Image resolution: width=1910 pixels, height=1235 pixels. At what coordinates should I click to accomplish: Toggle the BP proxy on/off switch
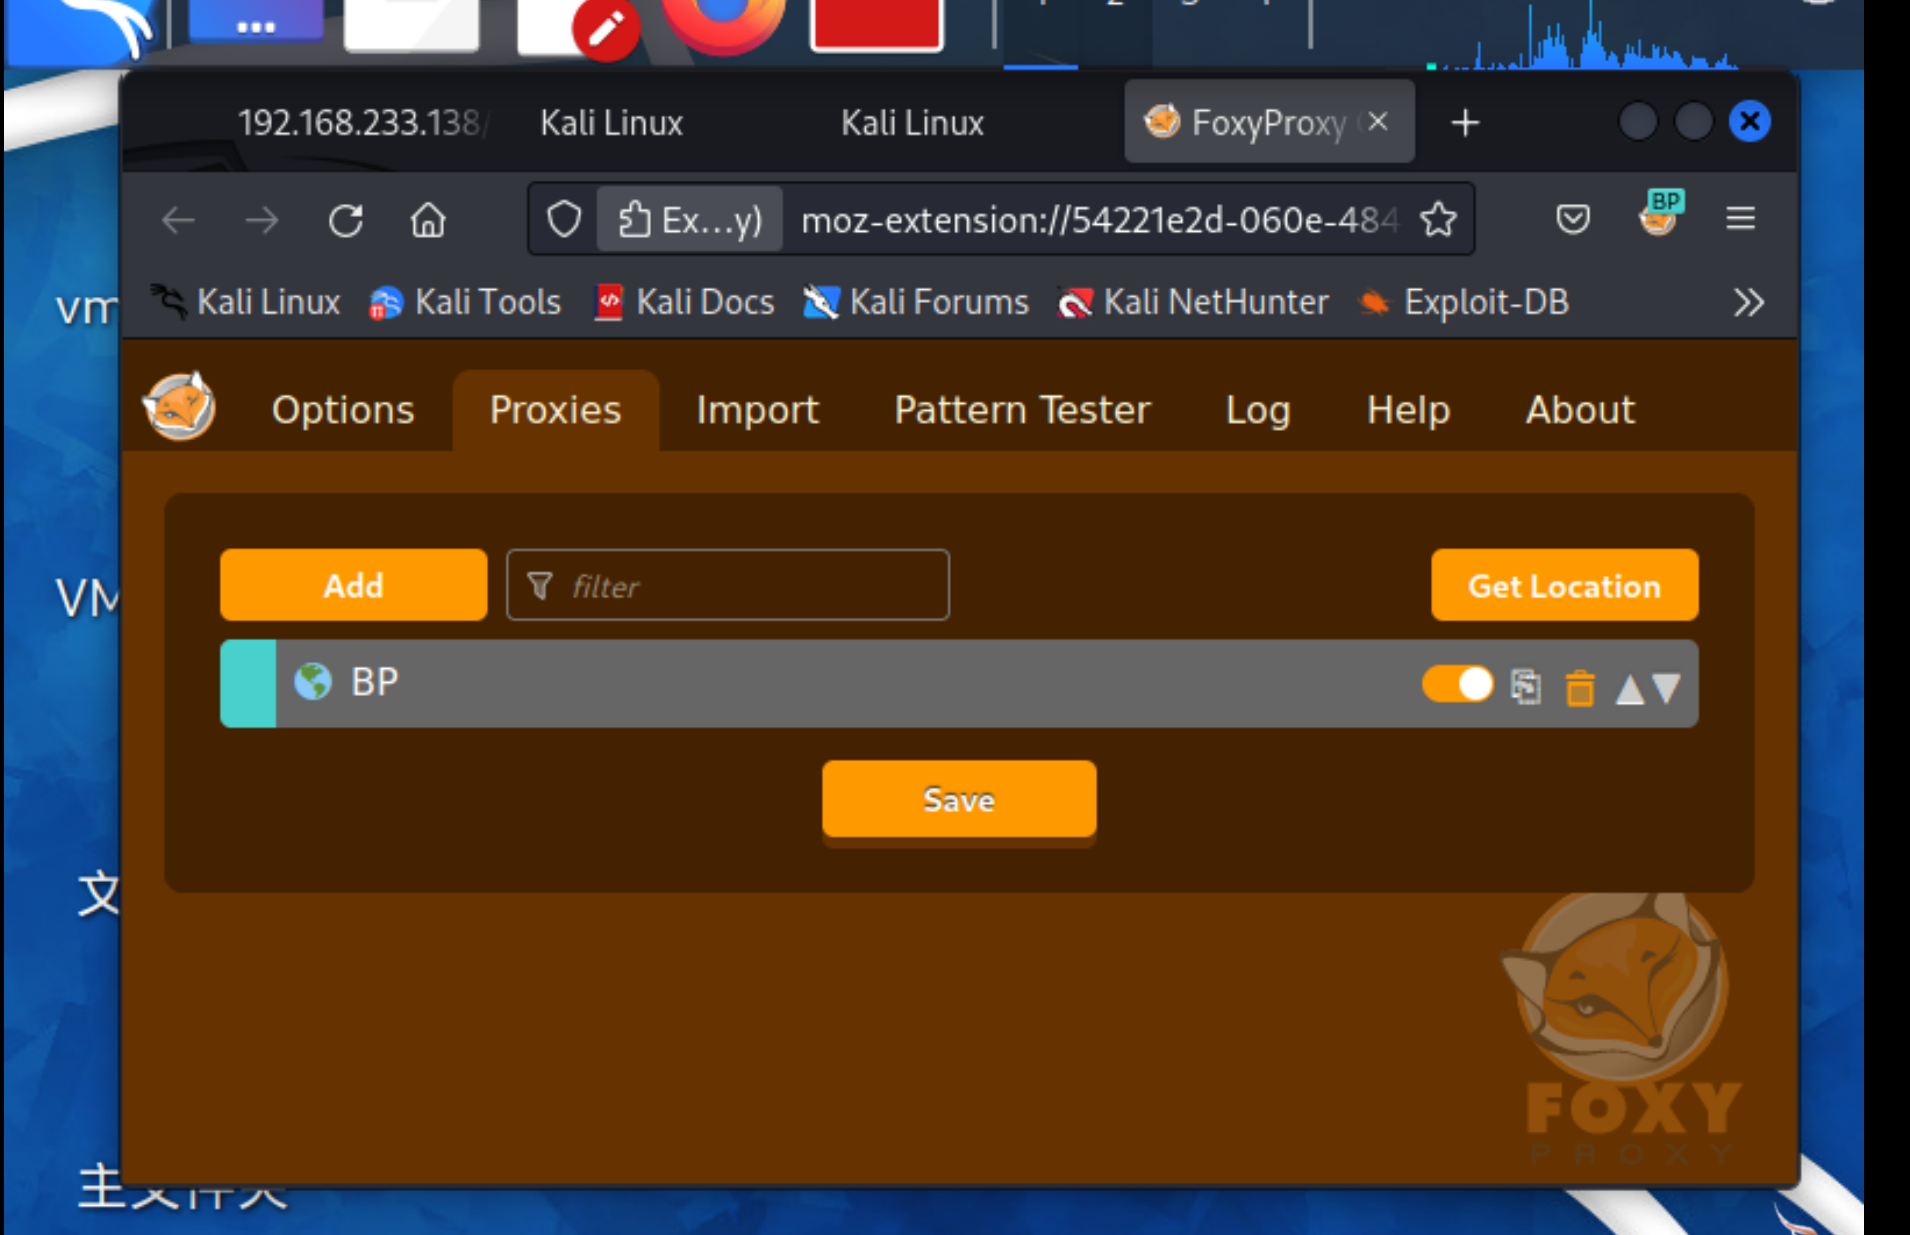tap(1457, 685)
